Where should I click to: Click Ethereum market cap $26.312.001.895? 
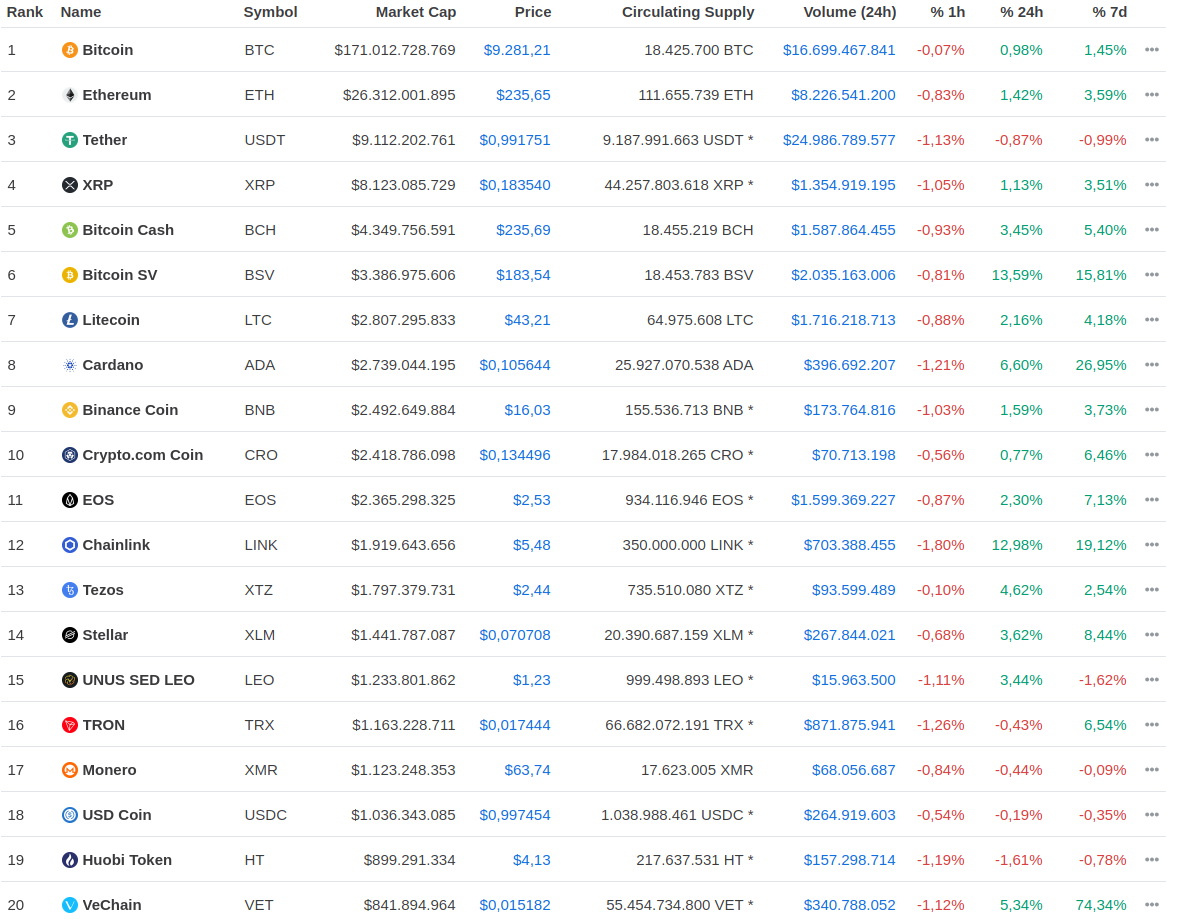pyautogui.click(x=399, y=95)
